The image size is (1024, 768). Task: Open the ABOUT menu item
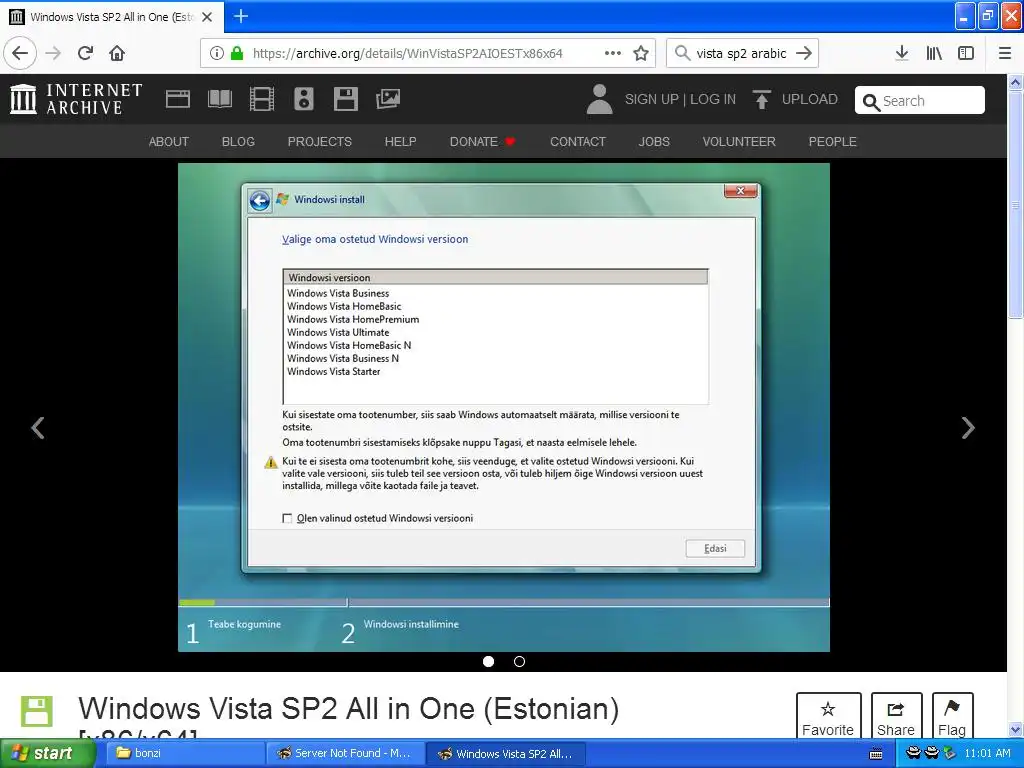(x=168, y=142)
